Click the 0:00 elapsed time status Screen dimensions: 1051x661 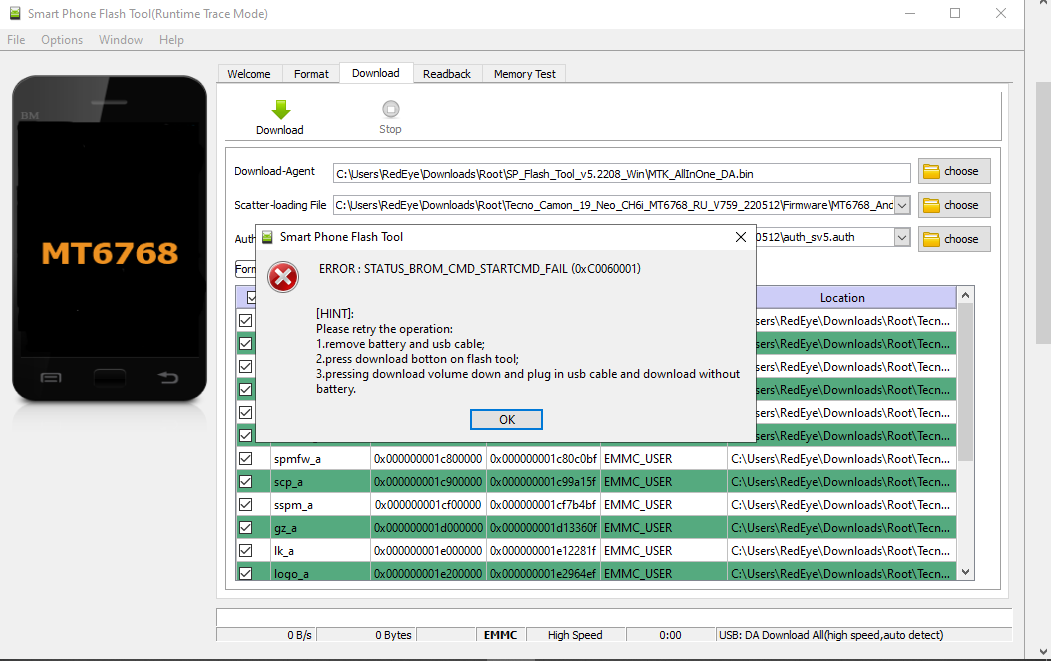670,635
